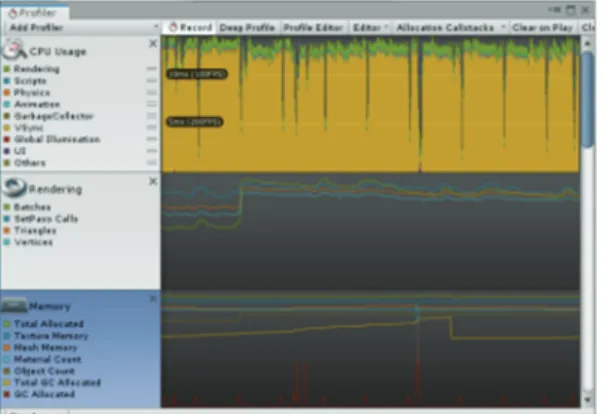The height and width of the screenshot is (414, 604).
Task: Select the Memory module title
Action: (x=50, y=307)
